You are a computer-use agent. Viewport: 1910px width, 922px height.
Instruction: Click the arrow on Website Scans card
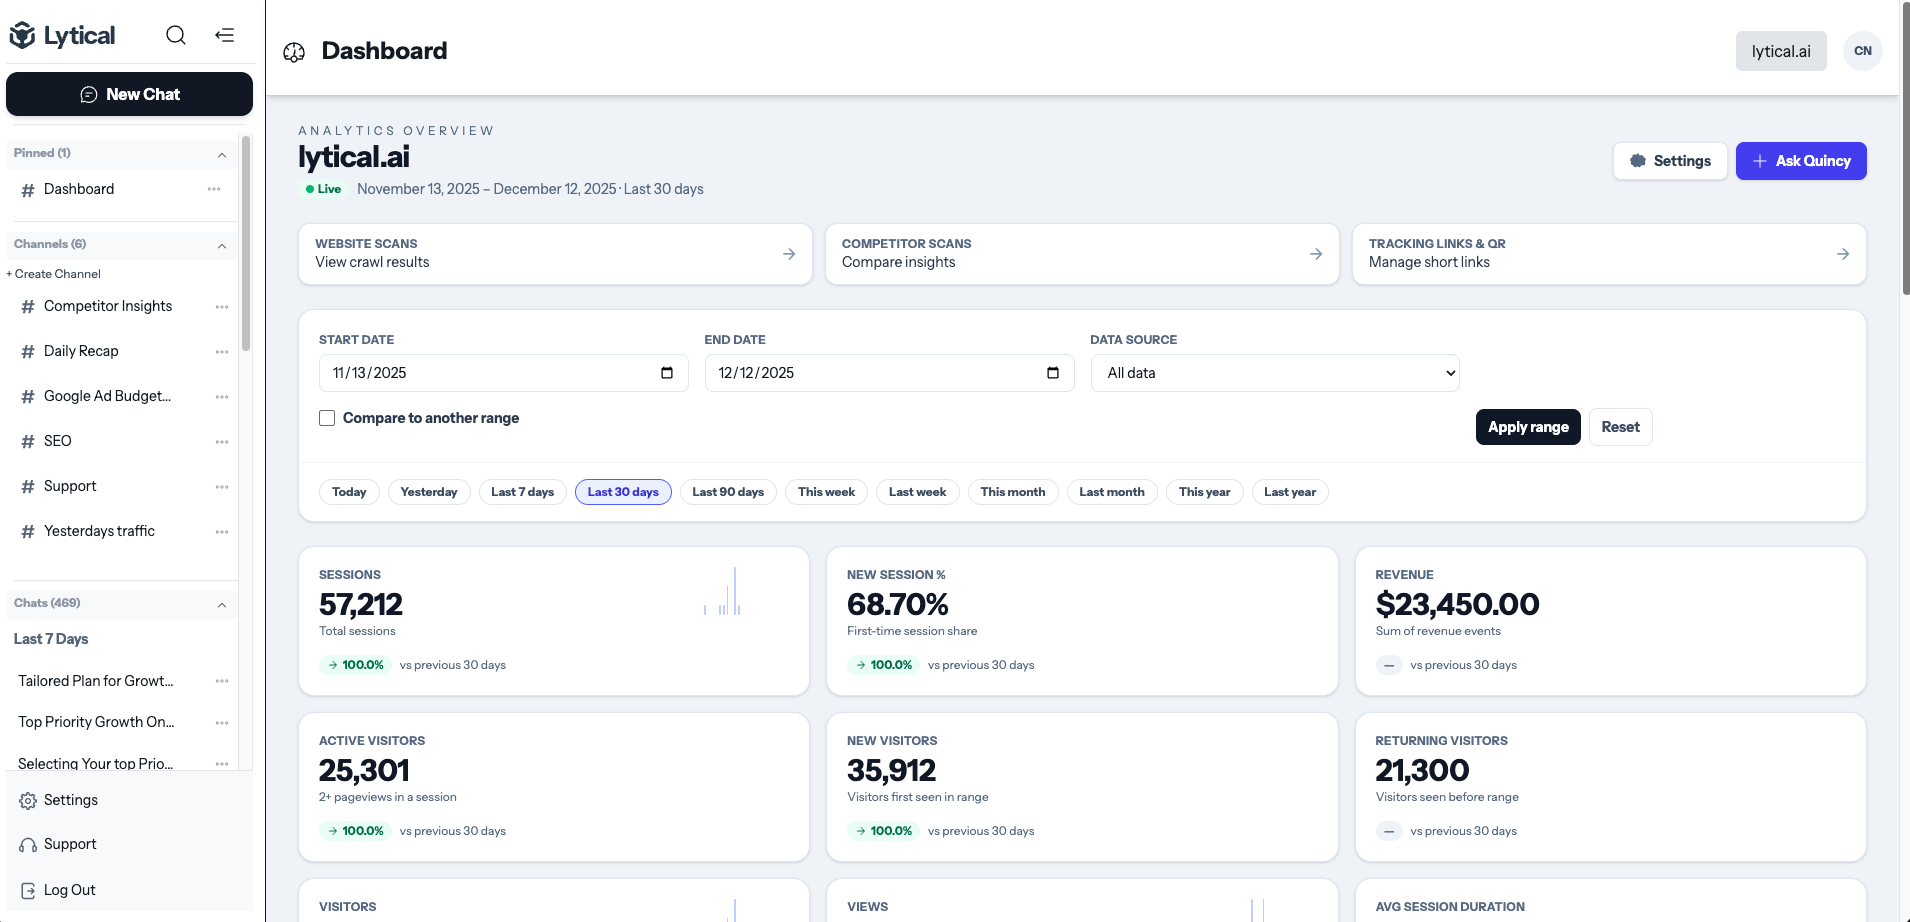[x=789, y=254]
